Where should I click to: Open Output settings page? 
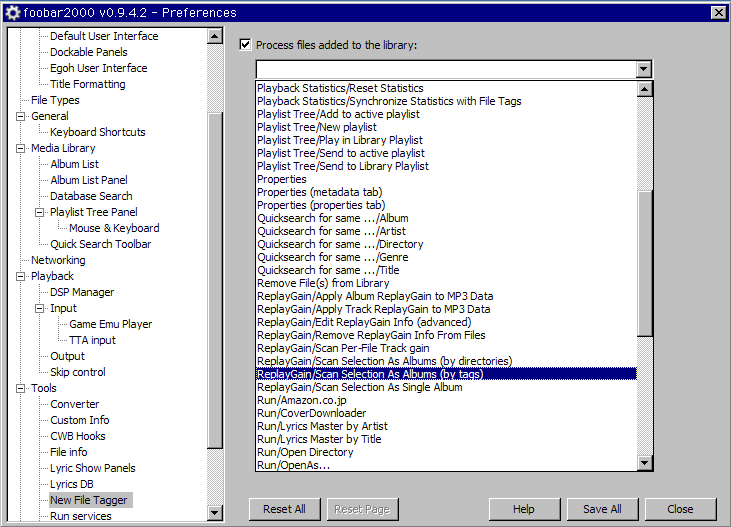pos(68,356)
